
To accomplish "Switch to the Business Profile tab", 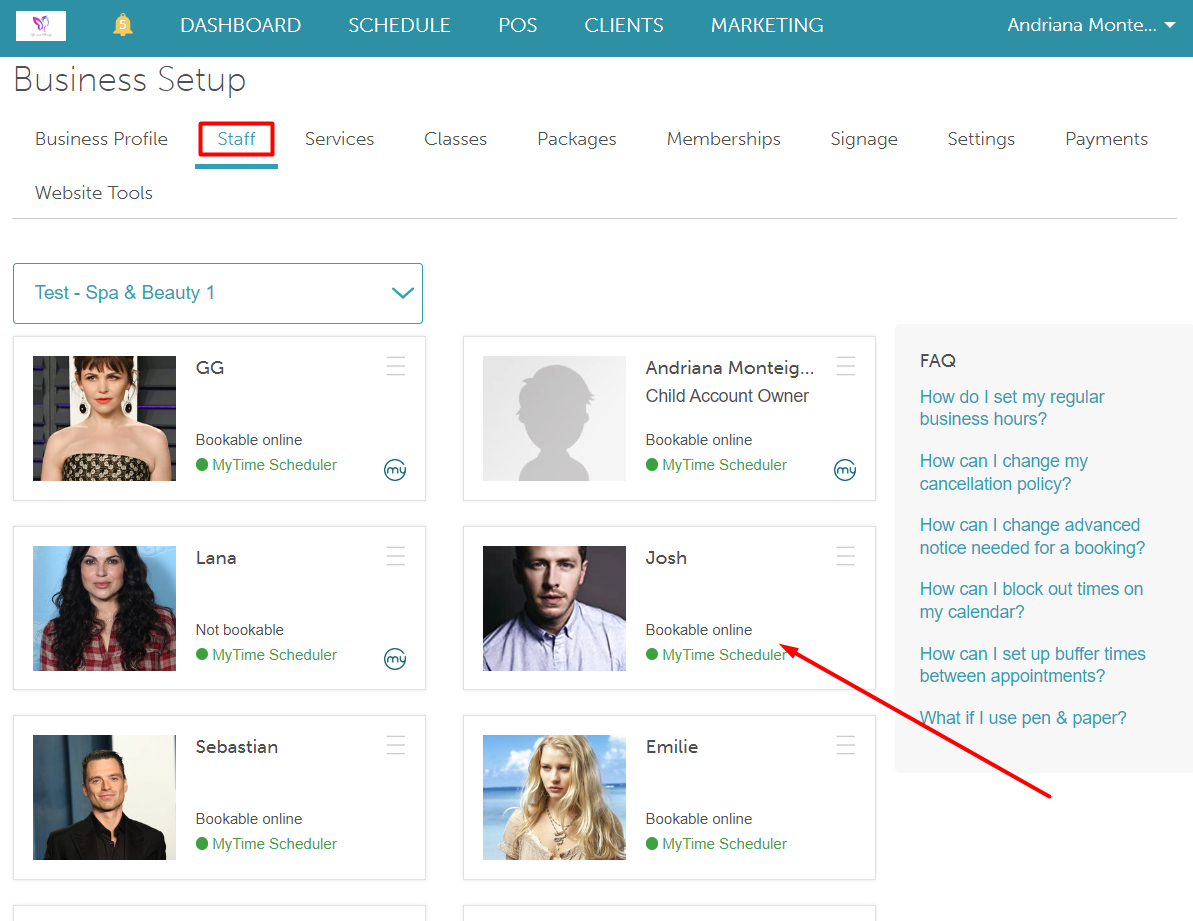I will [101, 139].
